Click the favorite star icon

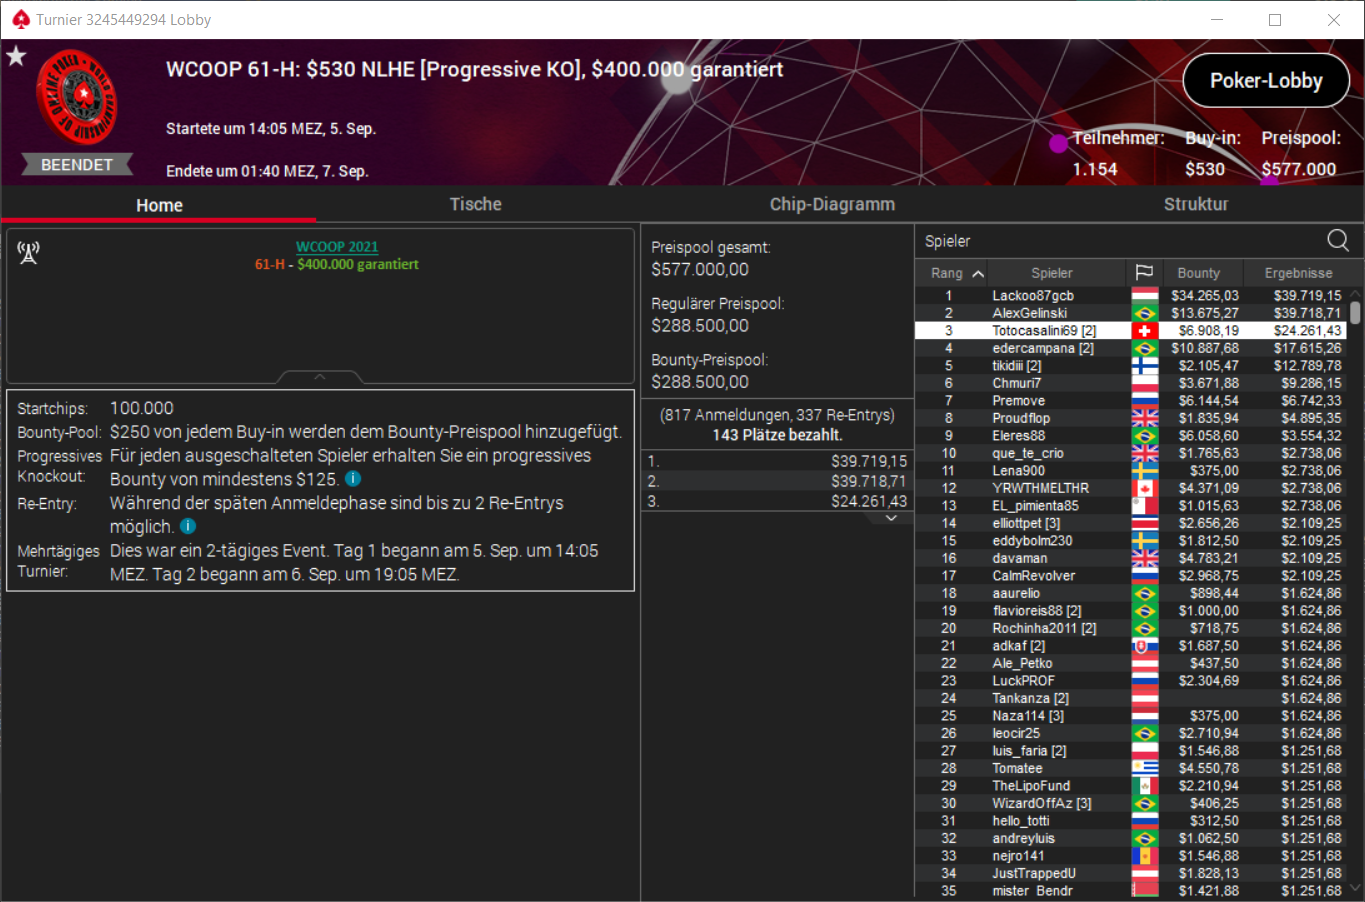(16, 56)
